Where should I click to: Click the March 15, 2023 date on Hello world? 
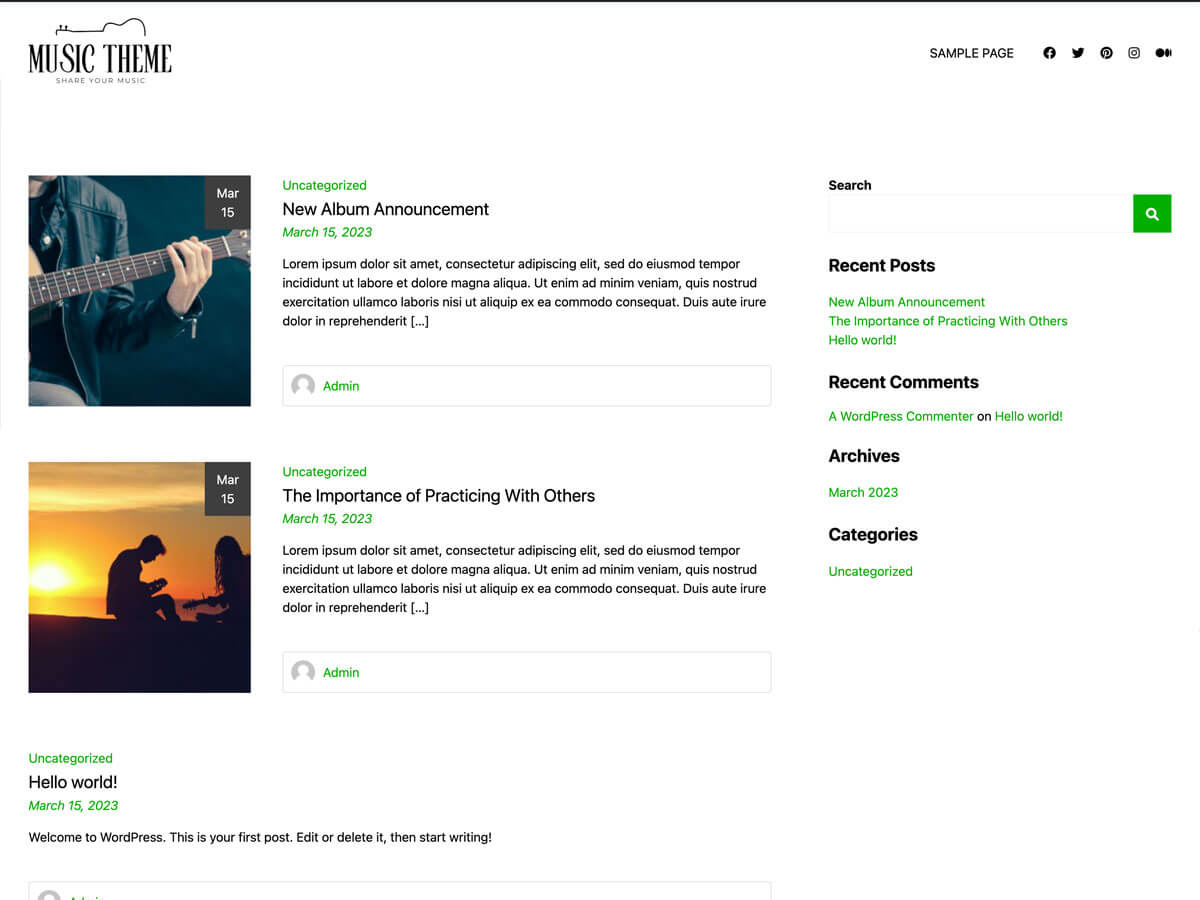[x=73, y=805]
